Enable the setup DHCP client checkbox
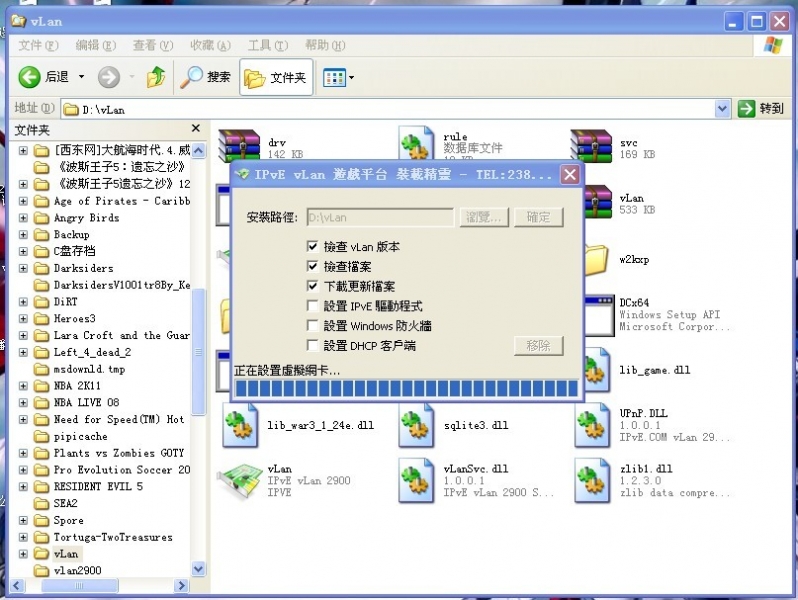Screen dimensions: 798x600 coord(312,345)
